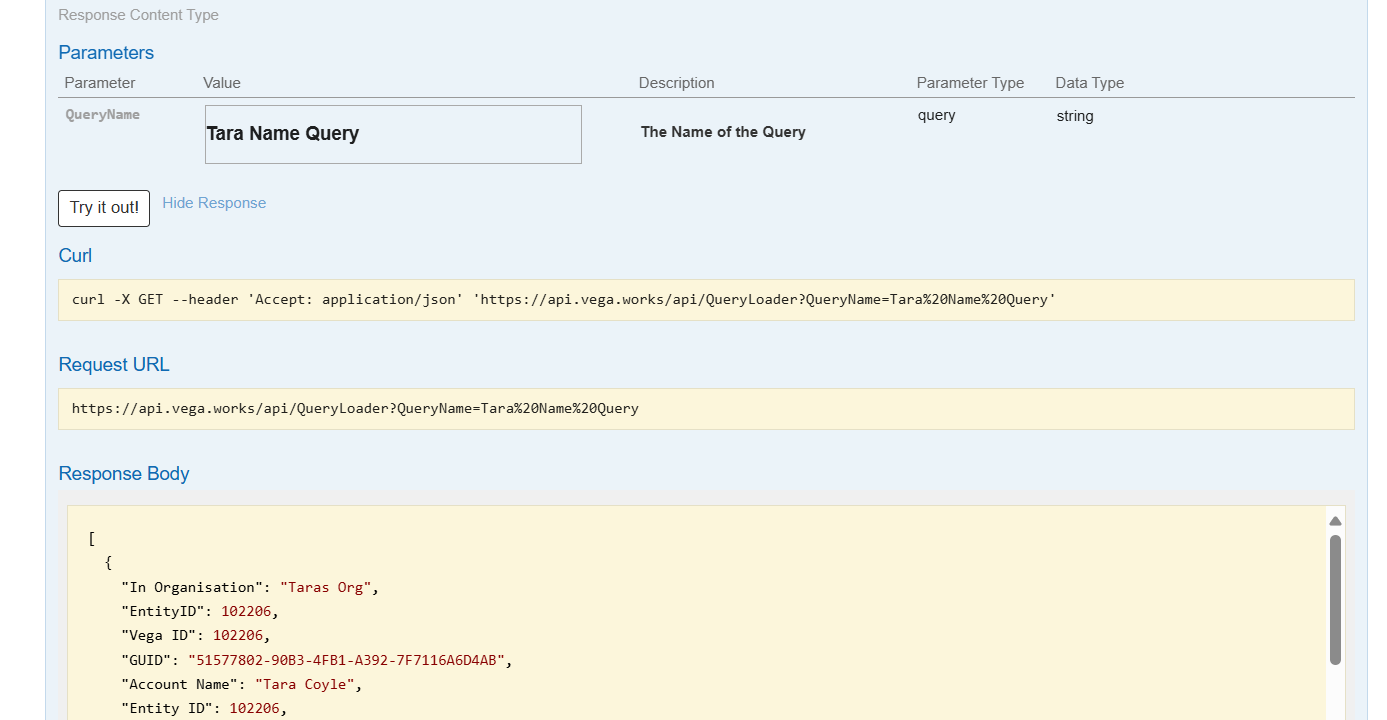Screen dimensions: 1387x720
Task: Click the curl command text box
Action: coord(706,300)
